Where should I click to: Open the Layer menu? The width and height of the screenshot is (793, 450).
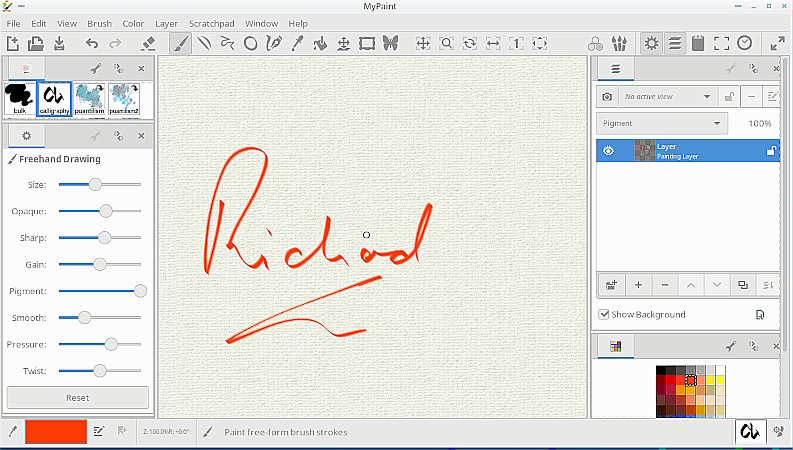(167, 23)
